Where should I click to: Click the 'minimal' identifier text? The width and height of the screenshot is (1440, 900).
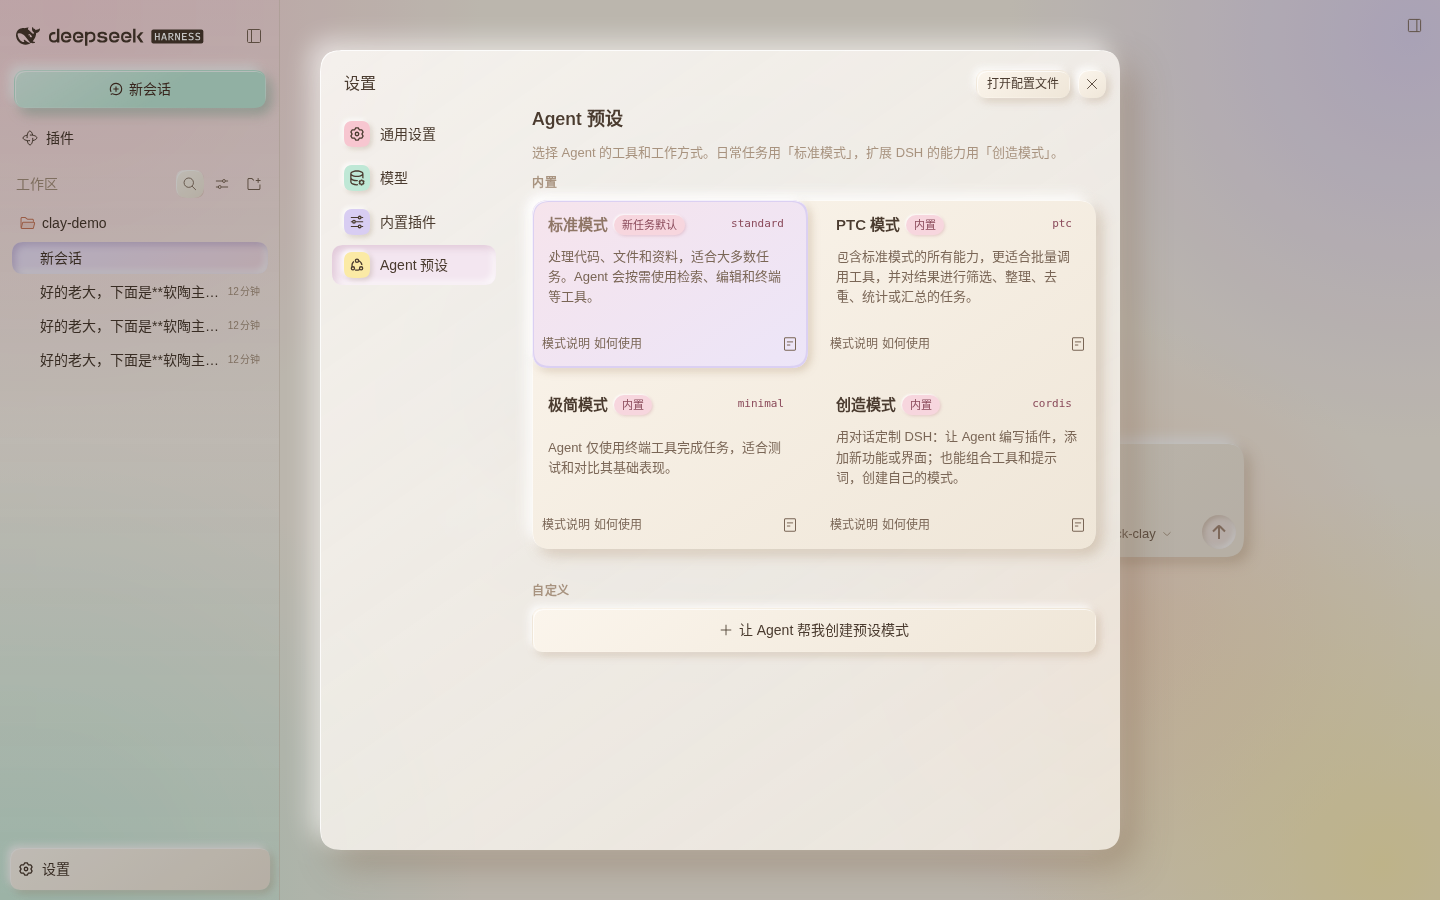coord(761,404)
